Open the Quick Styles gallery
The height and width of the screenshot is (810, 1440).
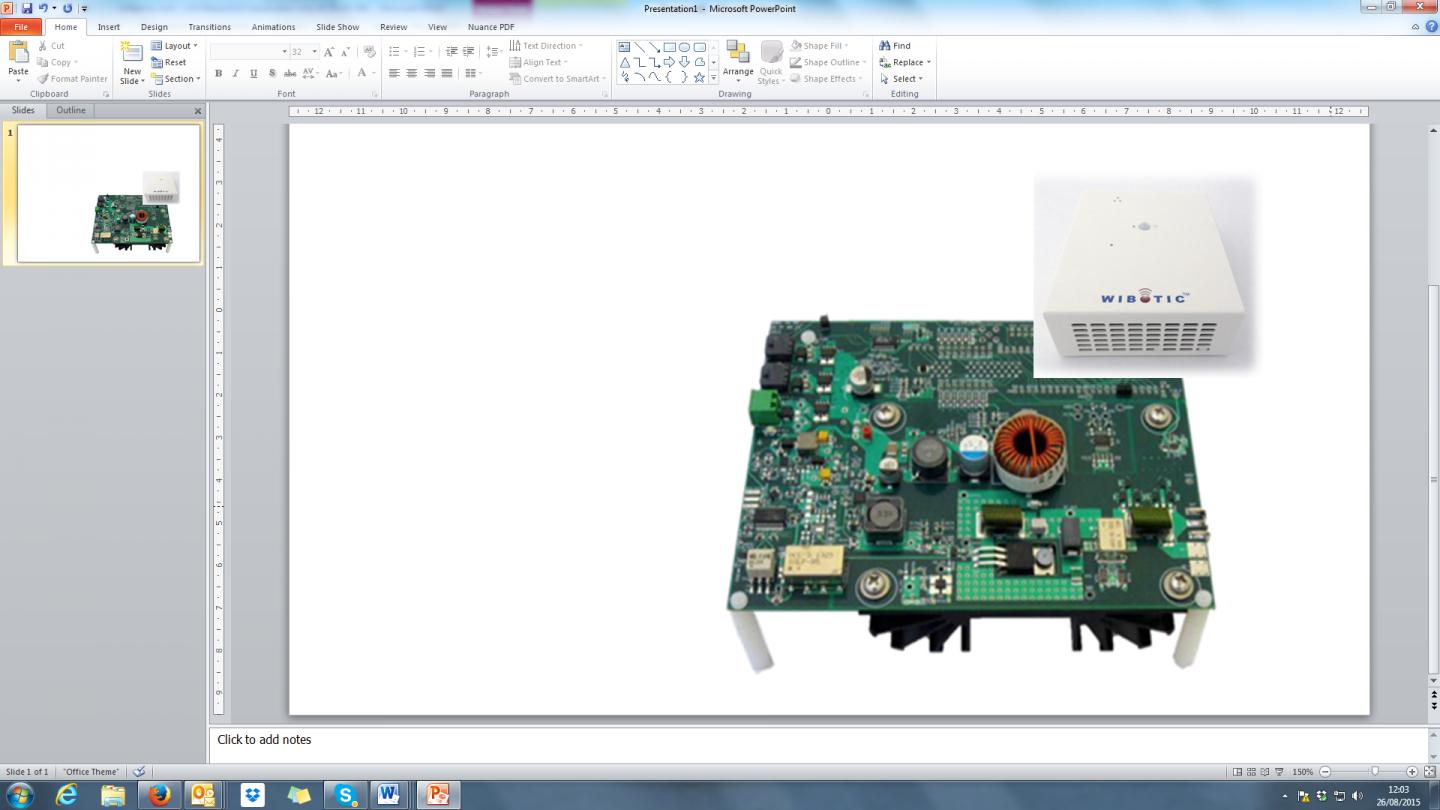[771, 62]
